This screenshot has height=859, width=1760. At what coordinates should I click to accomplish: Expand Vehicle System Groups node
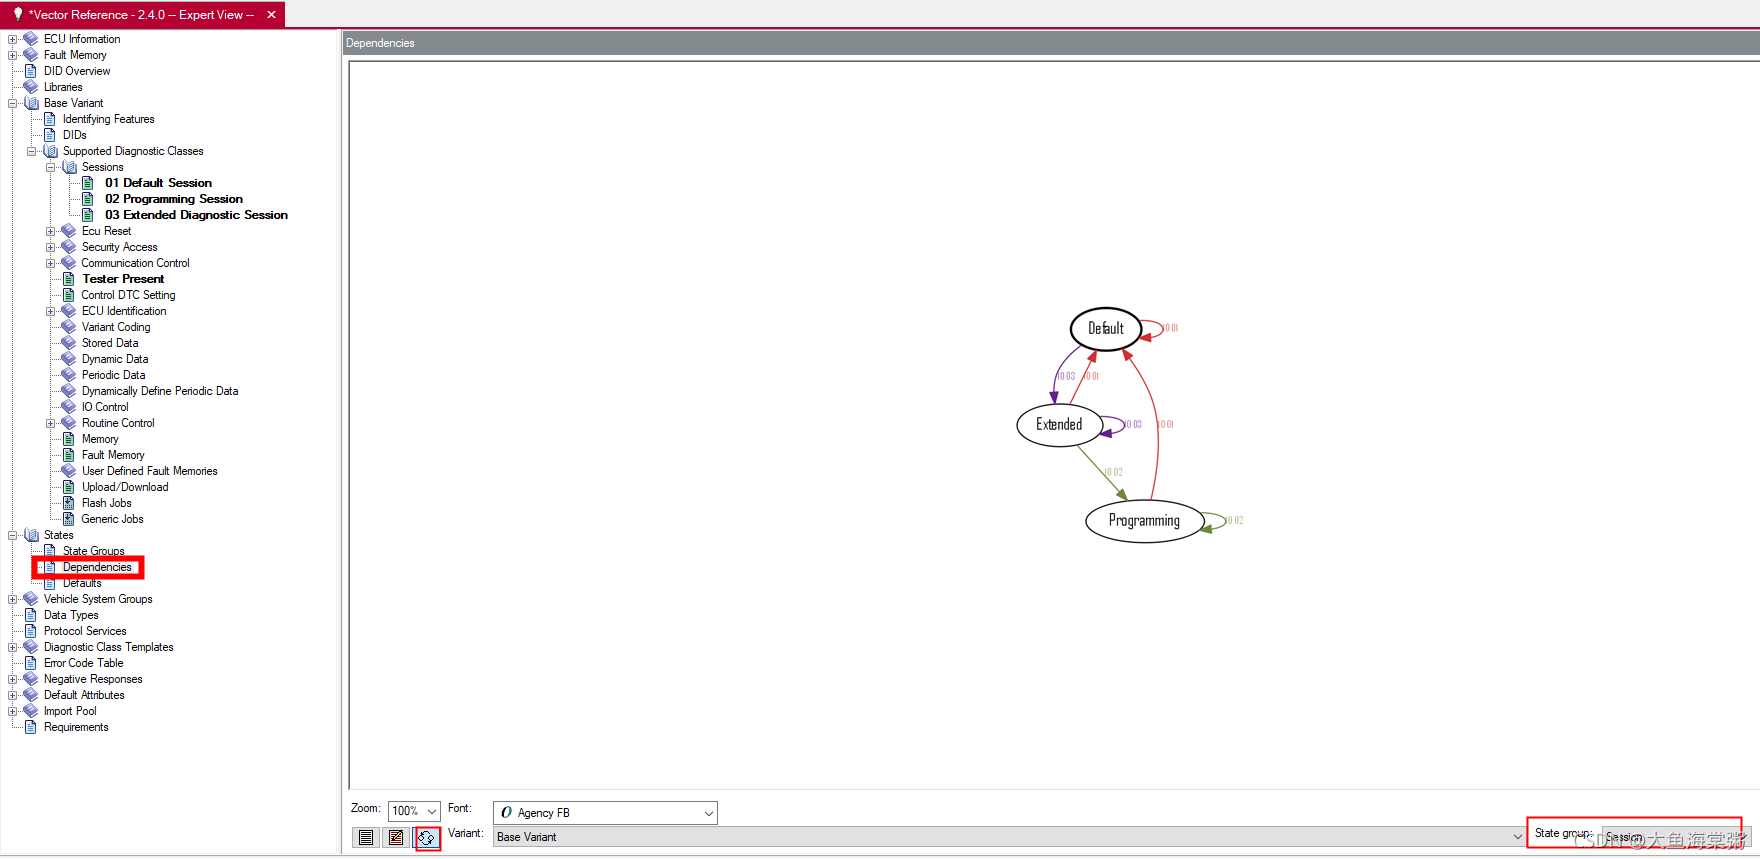tap(13, 599)
